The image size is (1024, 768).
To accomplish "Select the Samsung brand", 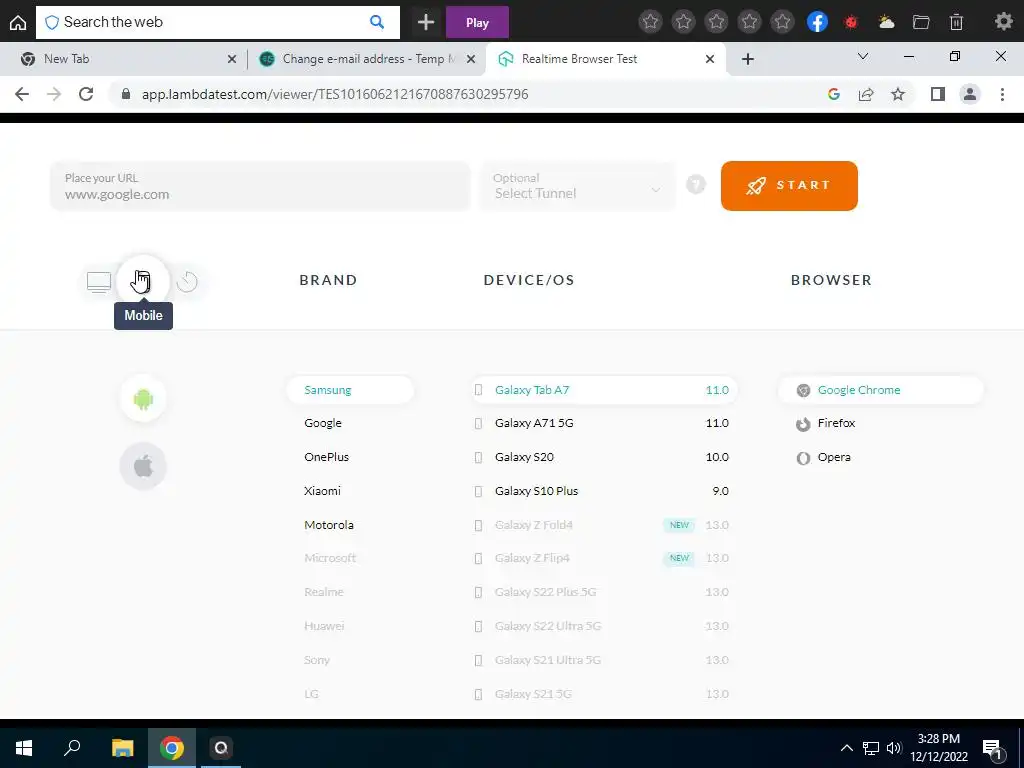I will 350,390.
